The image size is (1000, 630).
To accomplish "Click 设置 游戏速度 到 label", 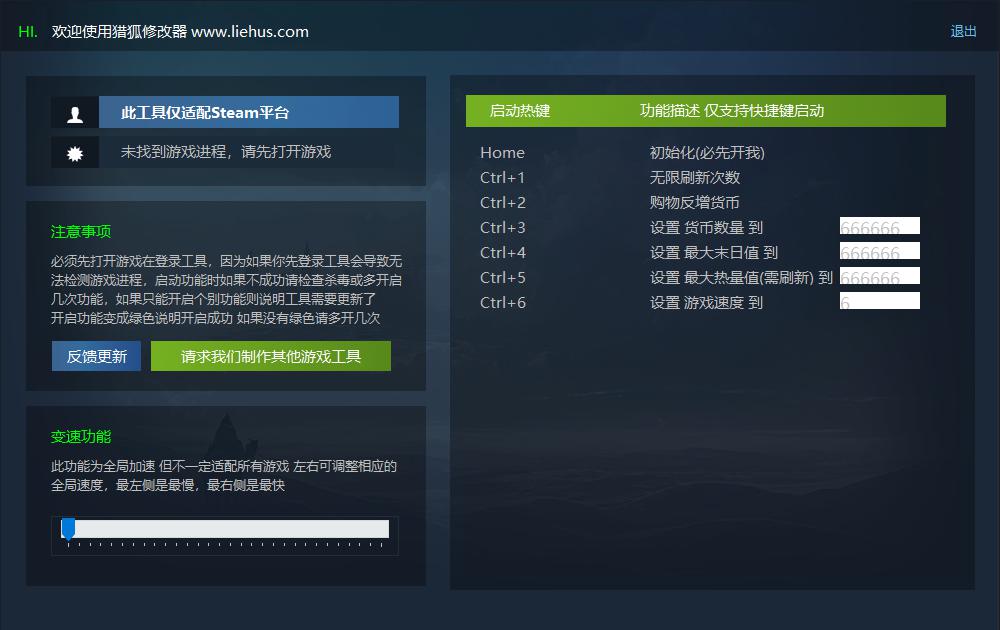I will pyautogui.click(x=706, y=303).
